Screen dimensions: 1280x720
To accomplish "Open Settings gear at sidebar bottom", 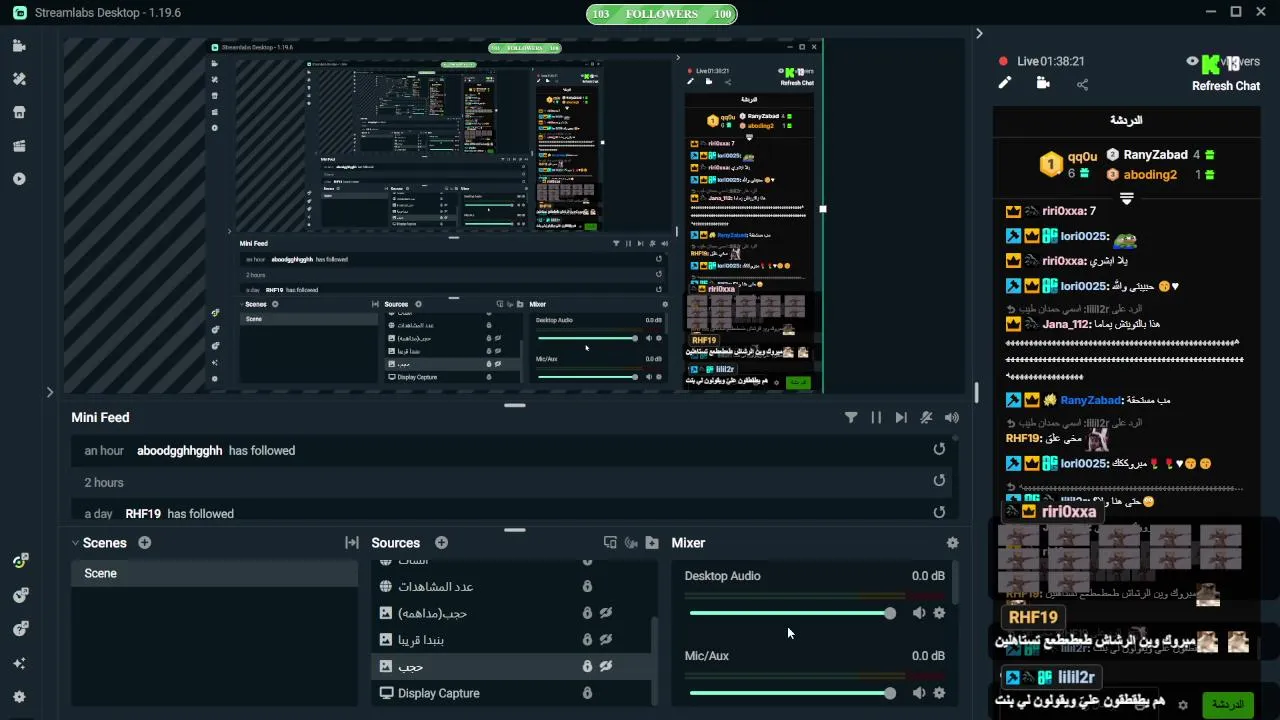I will [19, 697].
